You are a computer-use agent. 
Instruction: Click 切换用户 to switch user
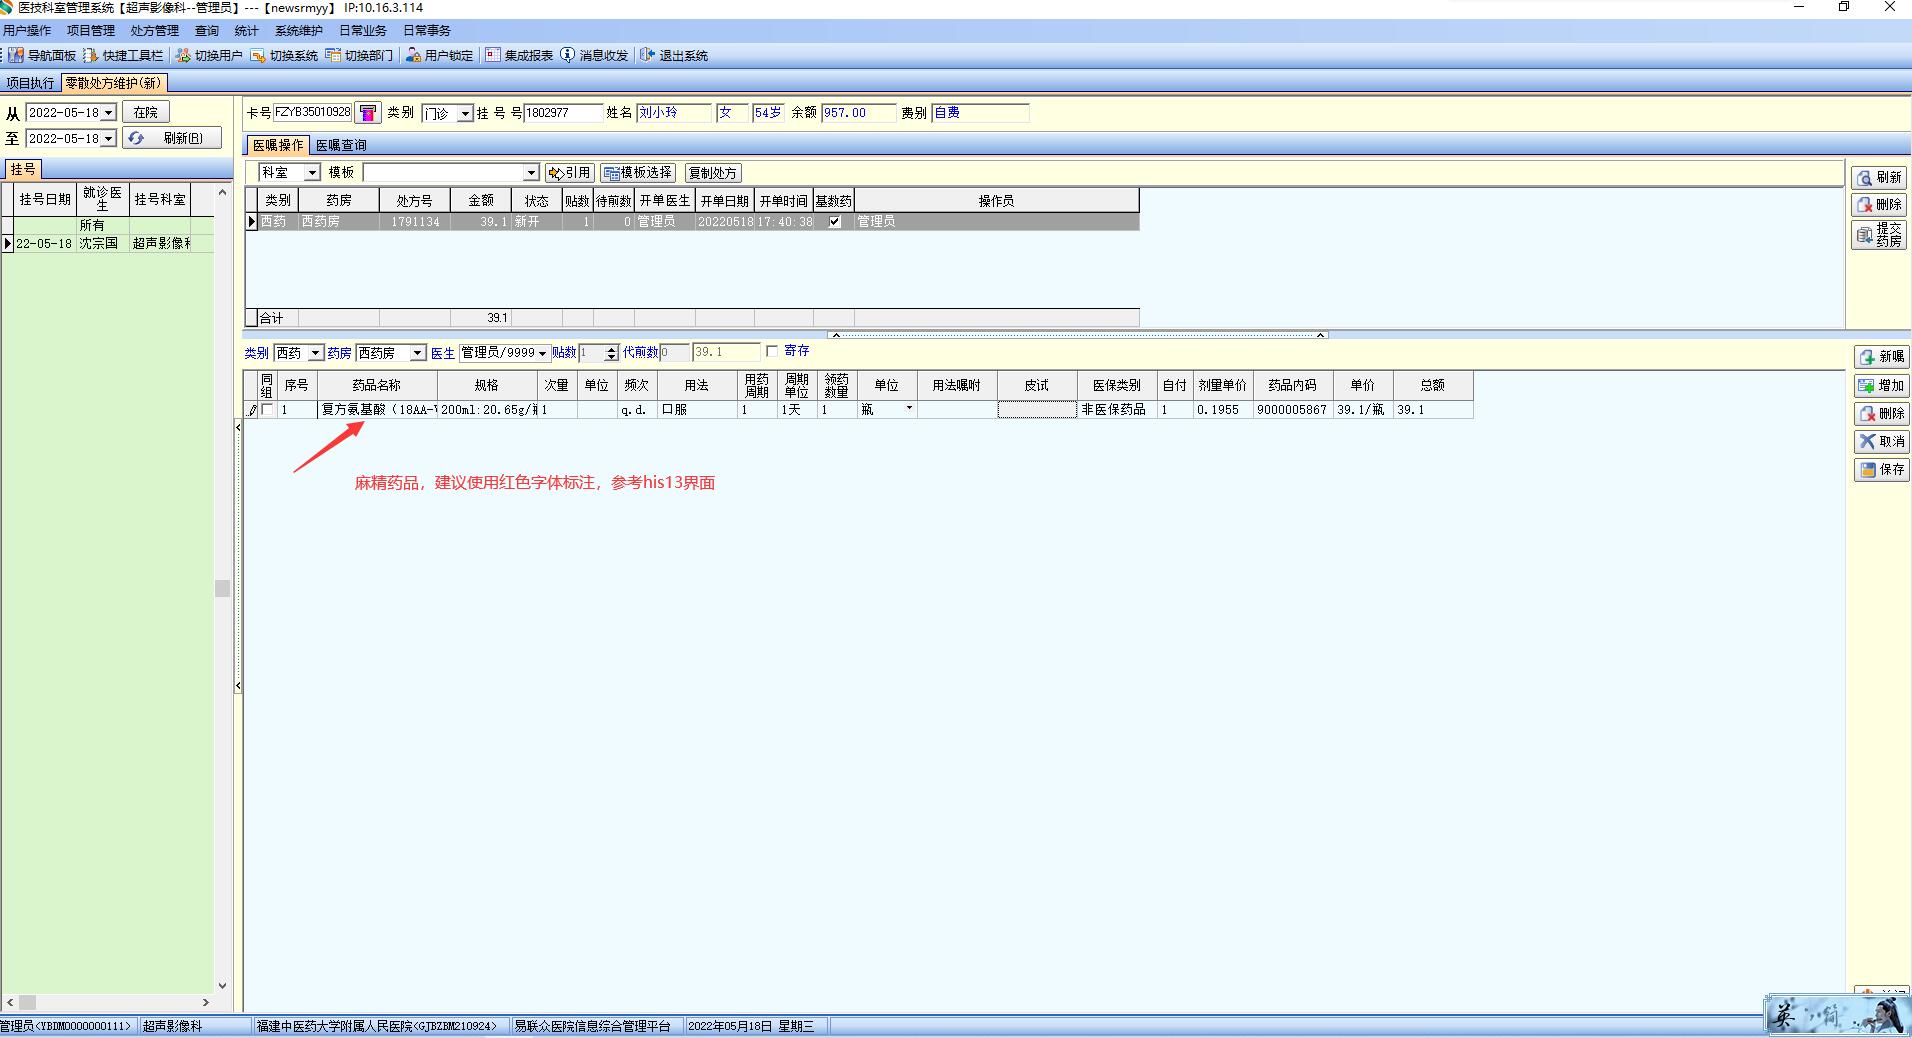(x=209, y=55)
